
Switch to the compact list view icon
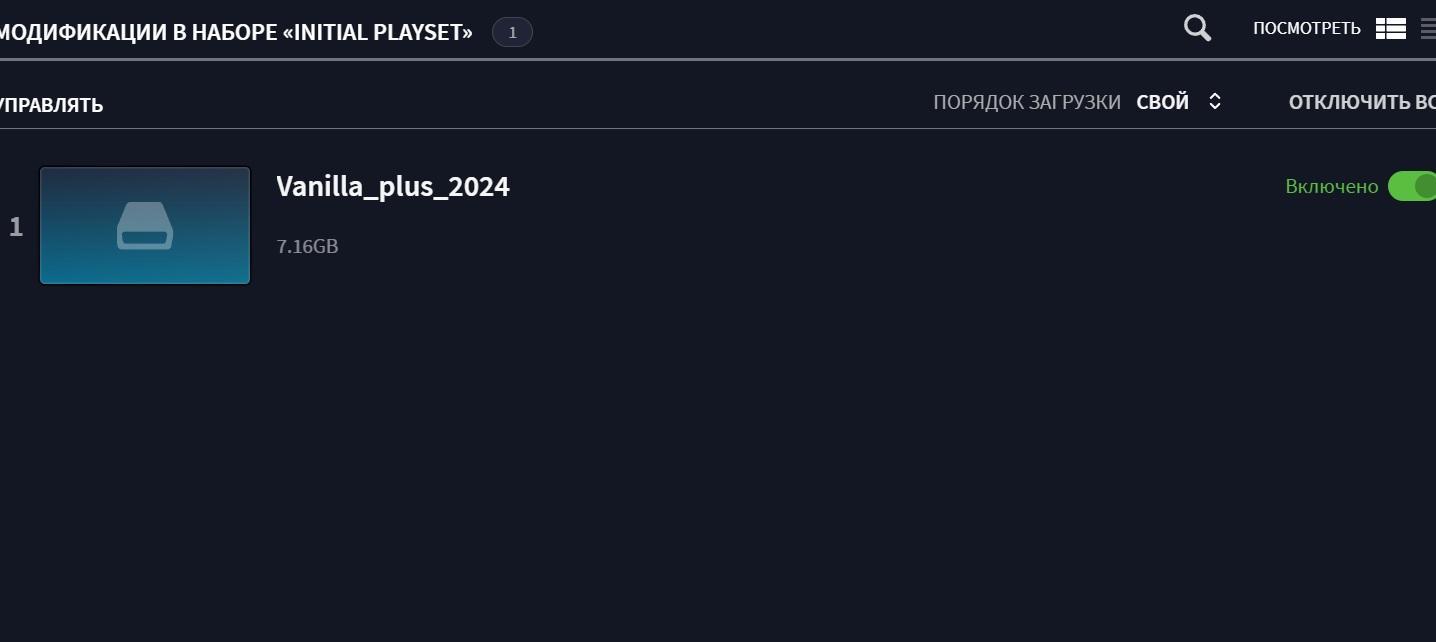coord(1428,29)
